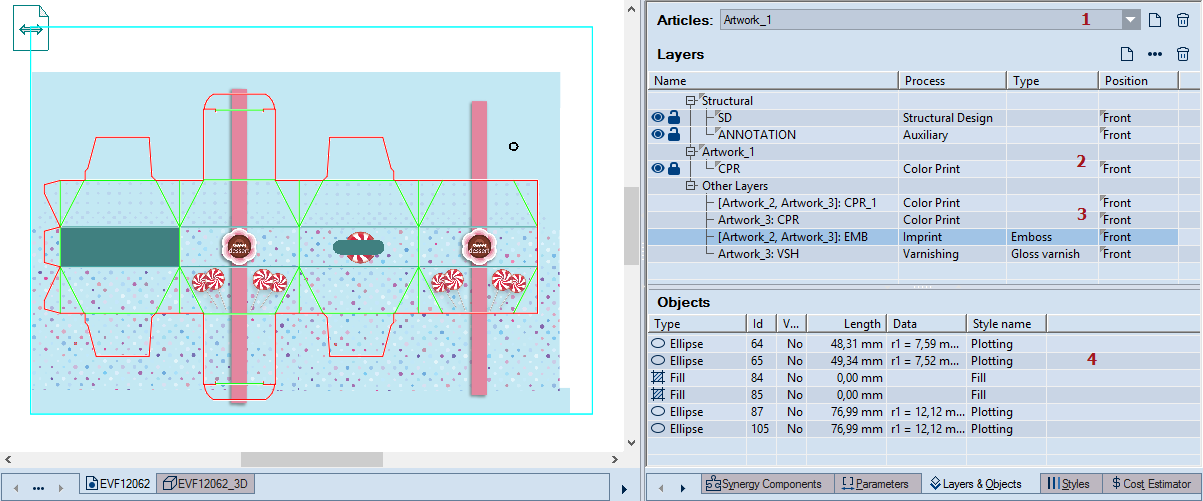
Task: Sort objects by Length column header
Action: [x=846, y=323]
